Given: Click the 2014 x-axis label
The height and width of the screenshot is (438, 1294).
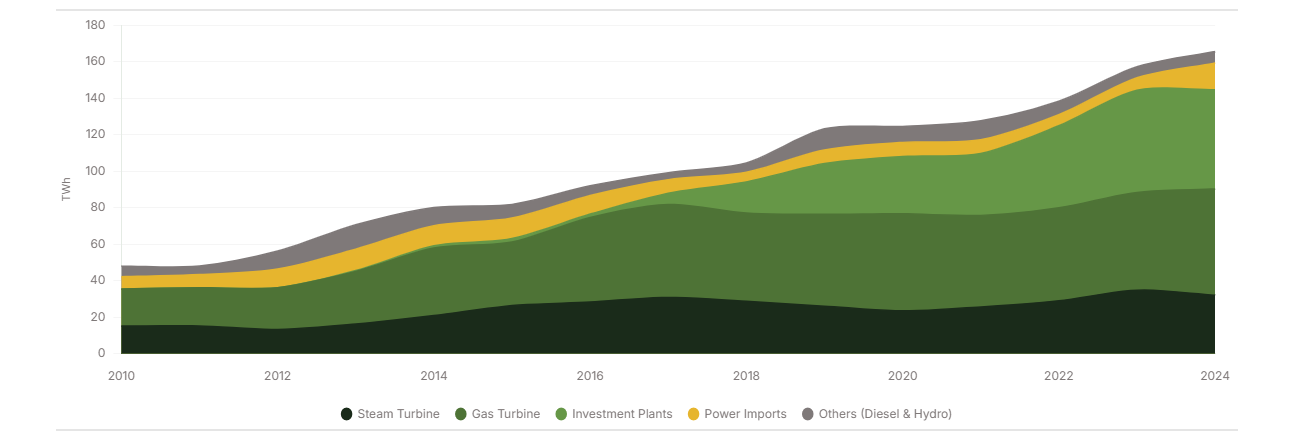Looking at the screenshot, I should [x=434, y=376].
